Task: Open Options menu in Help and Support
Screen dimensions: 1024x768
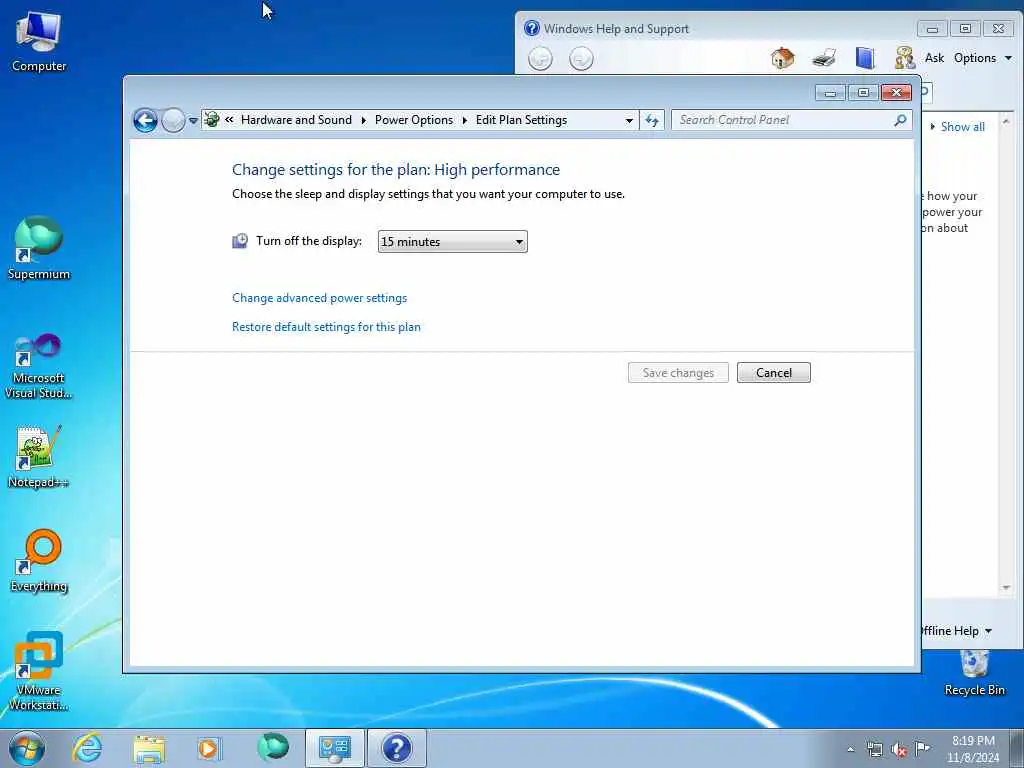Action: 983,58
